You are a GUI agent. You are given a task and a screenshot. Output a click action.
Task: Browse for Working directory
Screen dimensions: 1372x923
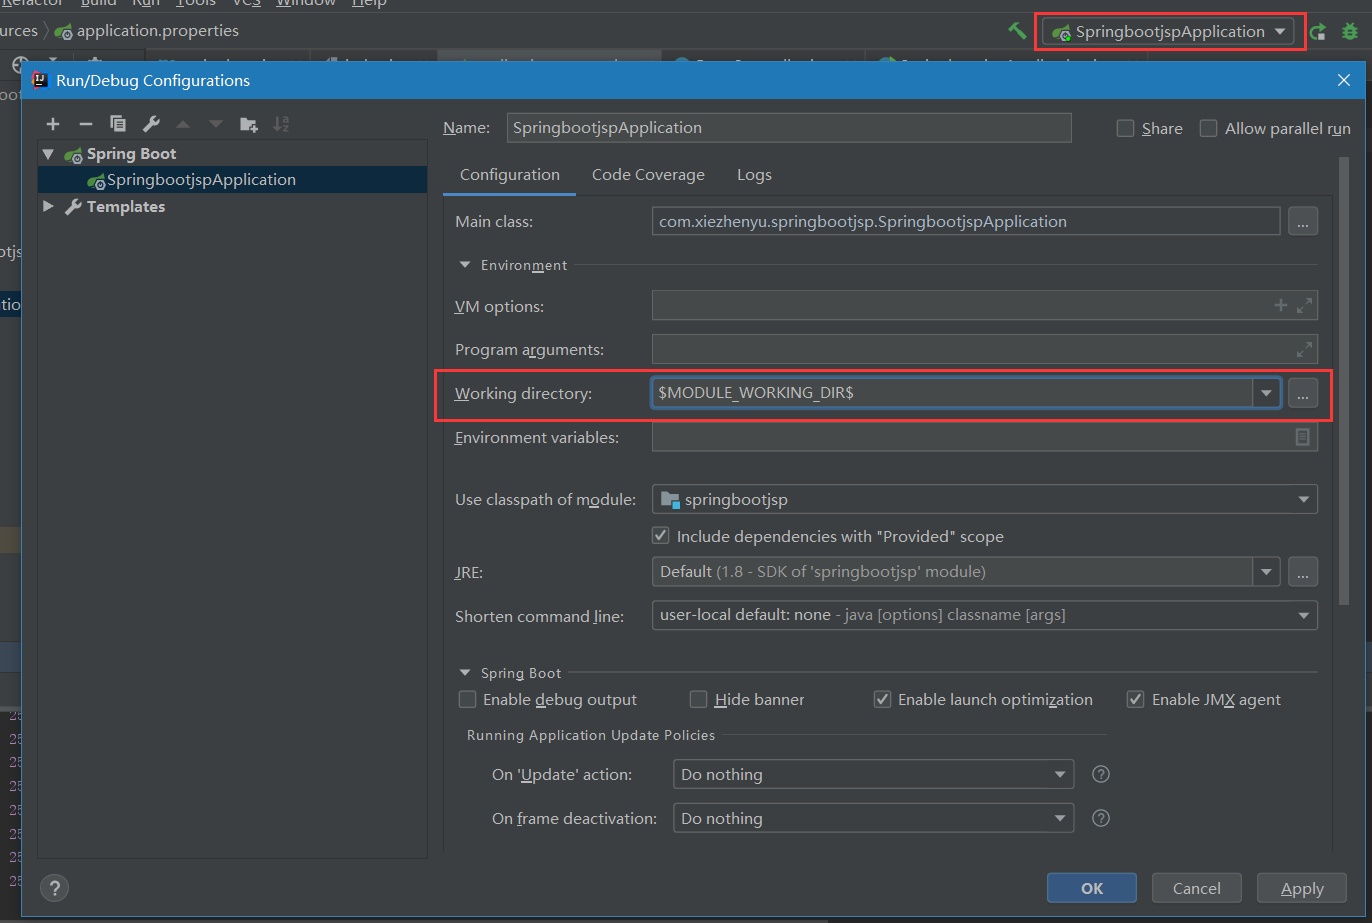pyautogui.click(x=1302, y=393)
